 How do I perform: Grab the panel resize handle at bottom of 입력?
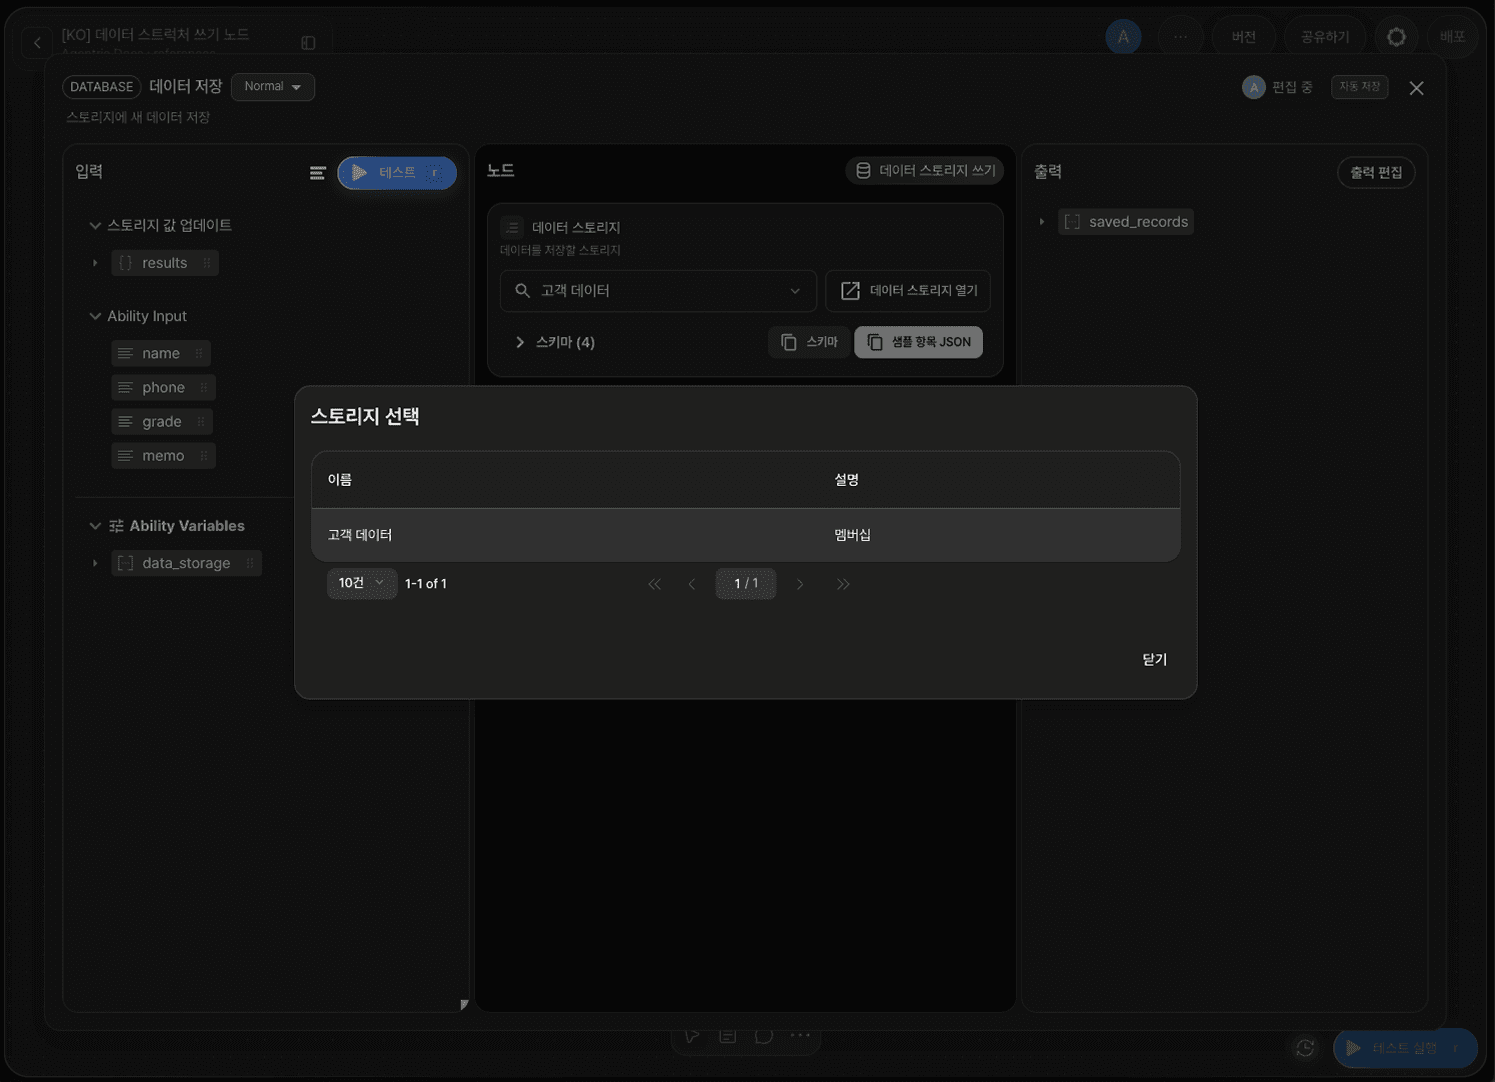pyautogui.click(x=464, y=1005)
